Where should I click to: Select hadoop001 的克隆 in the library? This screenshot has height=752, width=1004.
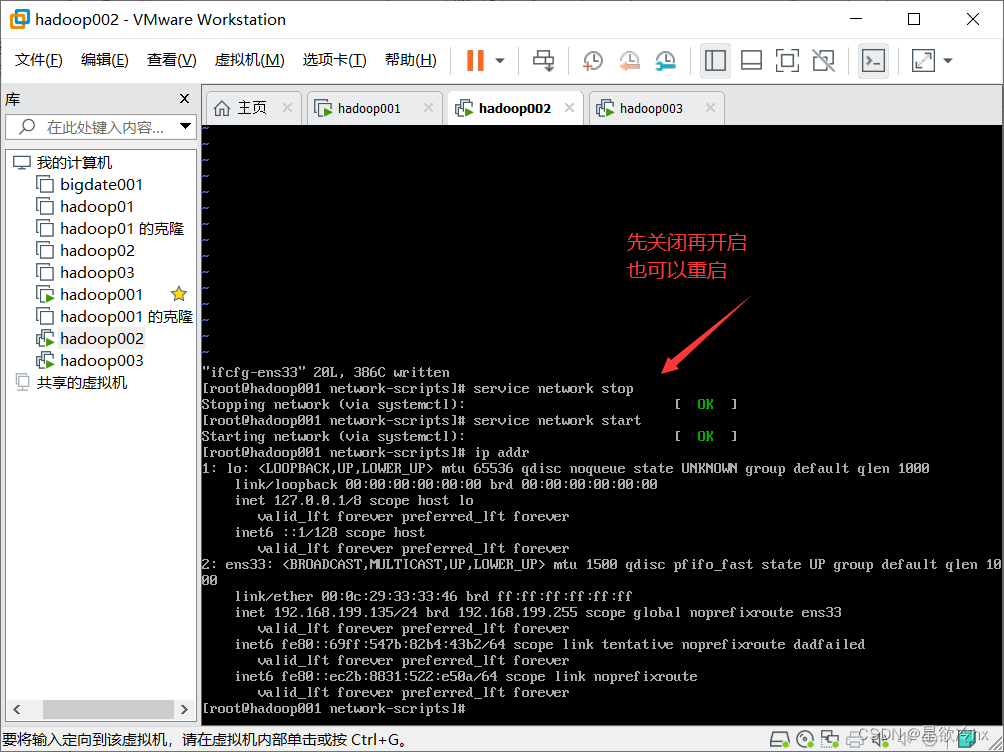[126, 316]
